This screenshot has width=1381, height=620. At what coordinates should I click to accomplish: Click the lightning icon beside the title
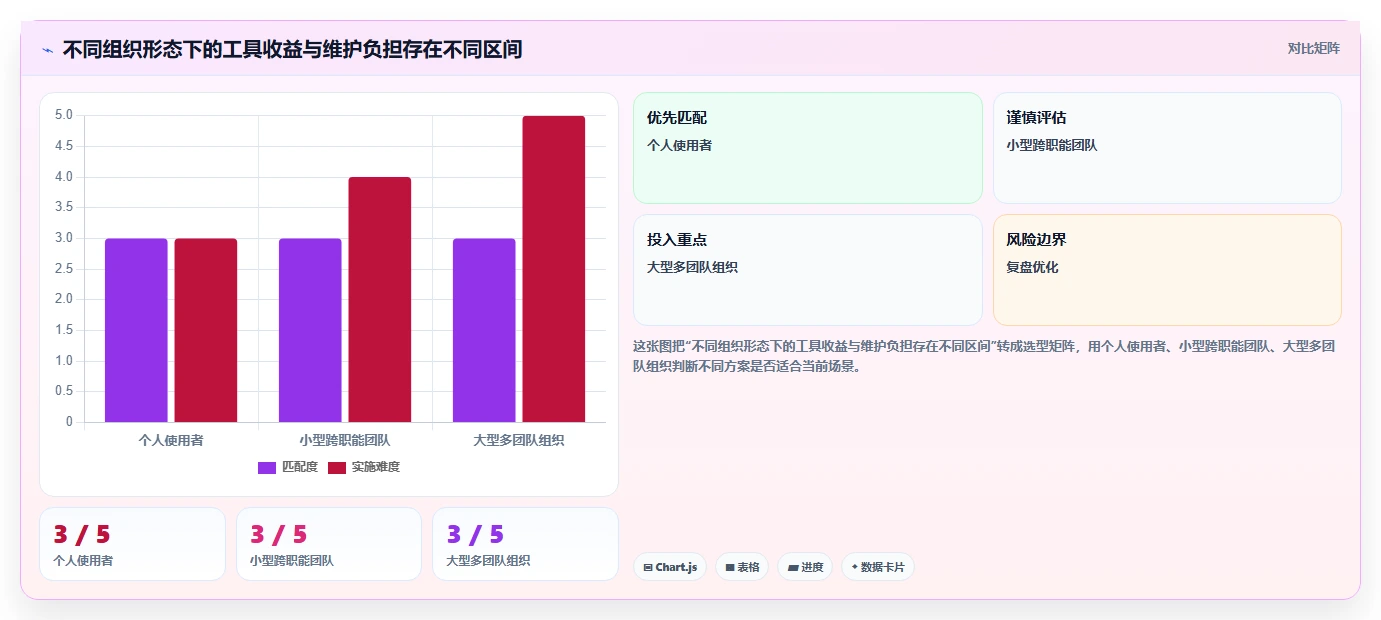pos(47,49)
